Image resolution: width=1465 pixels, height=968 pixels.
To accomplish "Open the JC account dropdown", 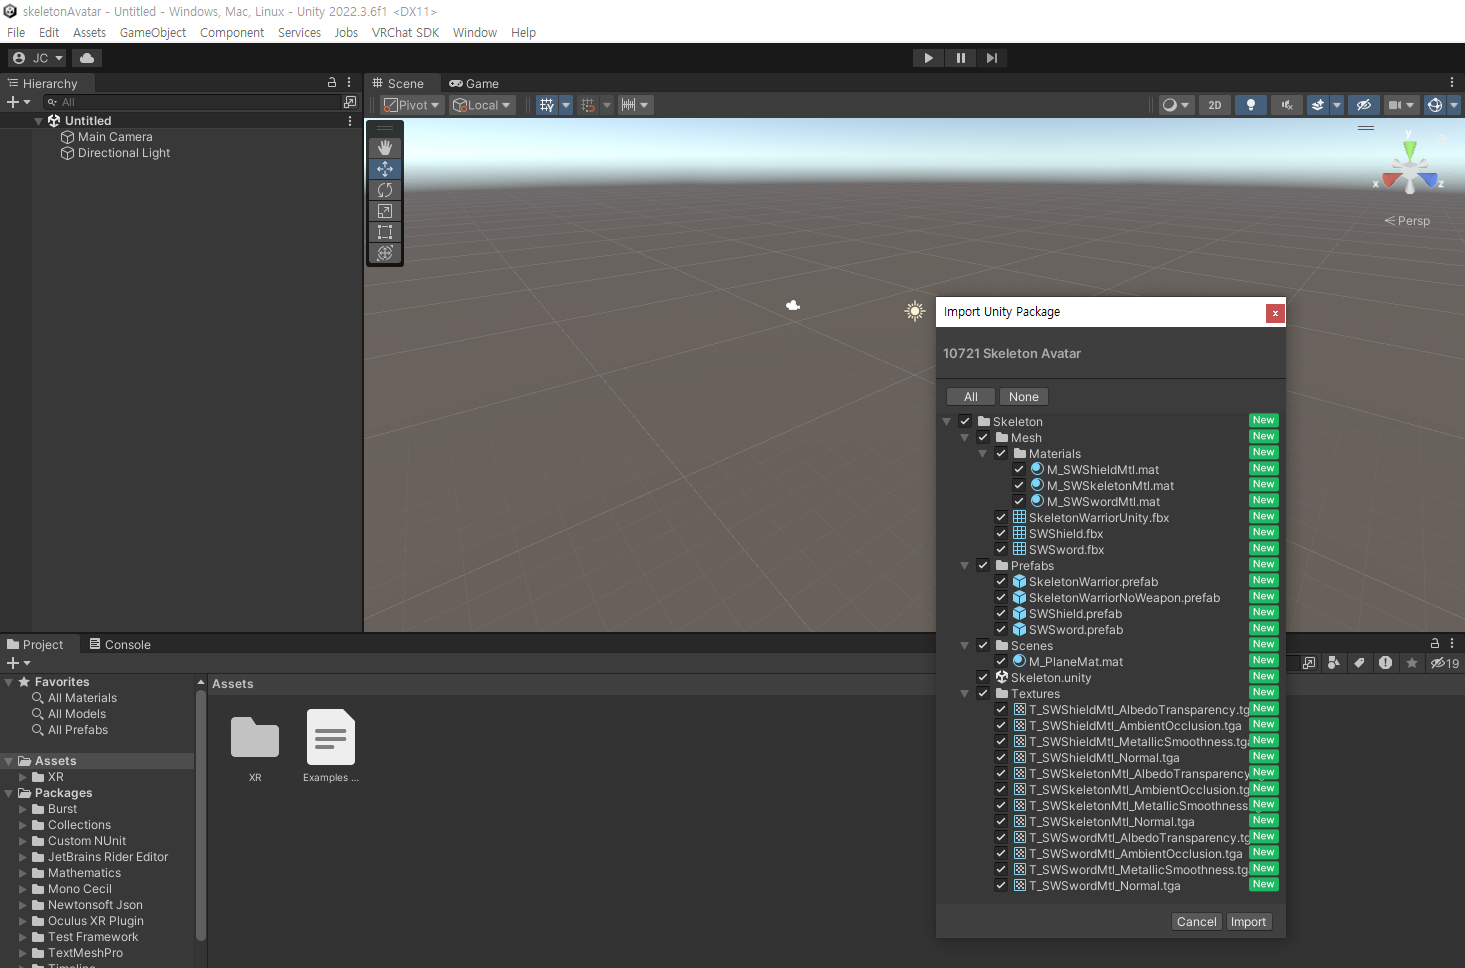I will pos(37,58).
